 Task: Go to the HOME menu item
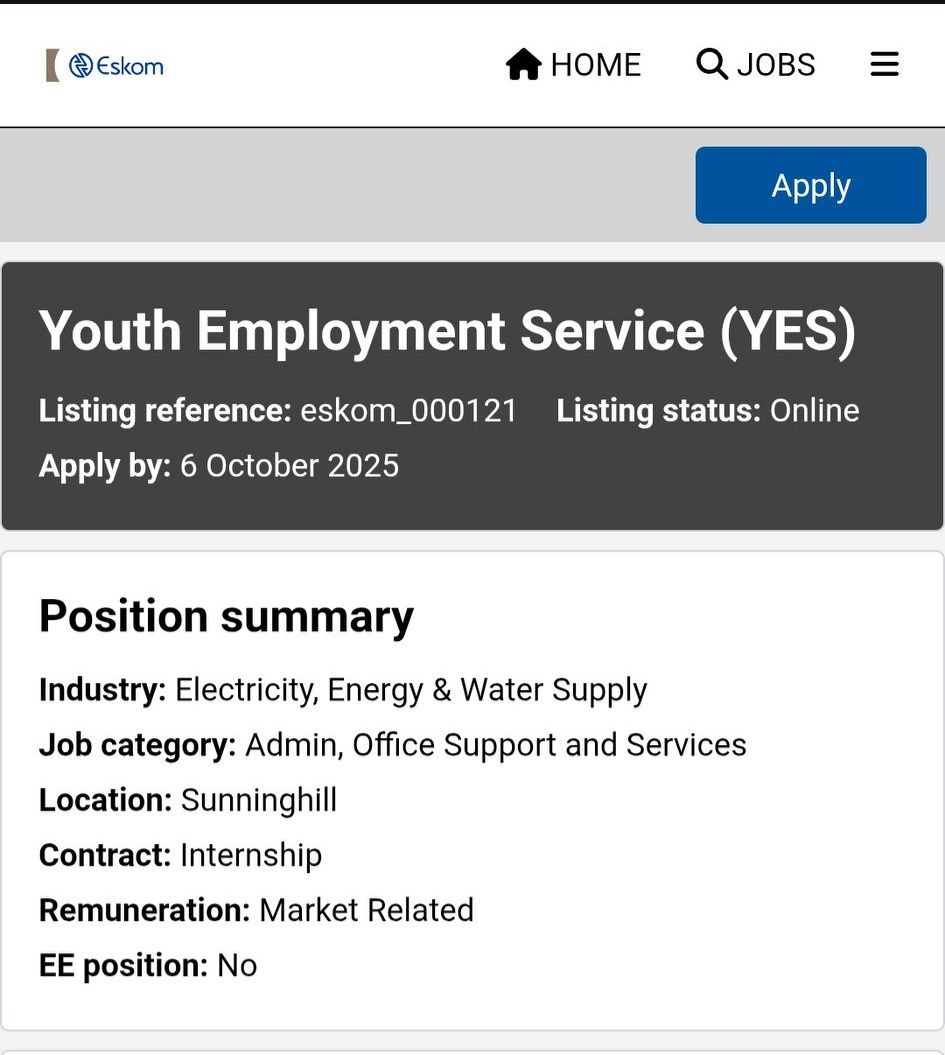[x=573, y=65]
